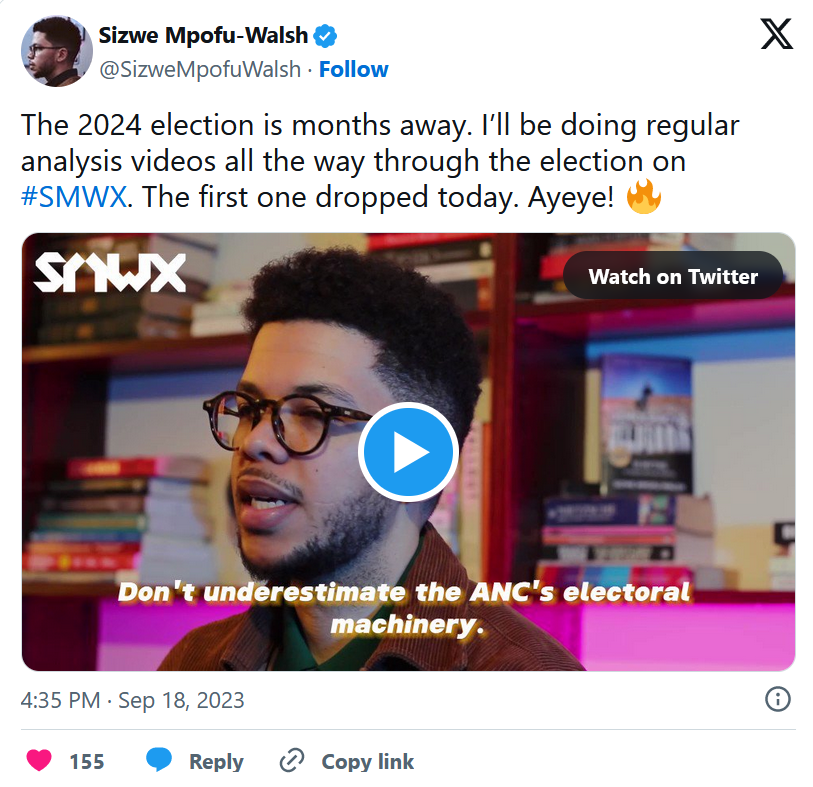Image resolution: width=813 pixels, height=787 pixels.
Task: View the 155 likes count
Action: 87,761
